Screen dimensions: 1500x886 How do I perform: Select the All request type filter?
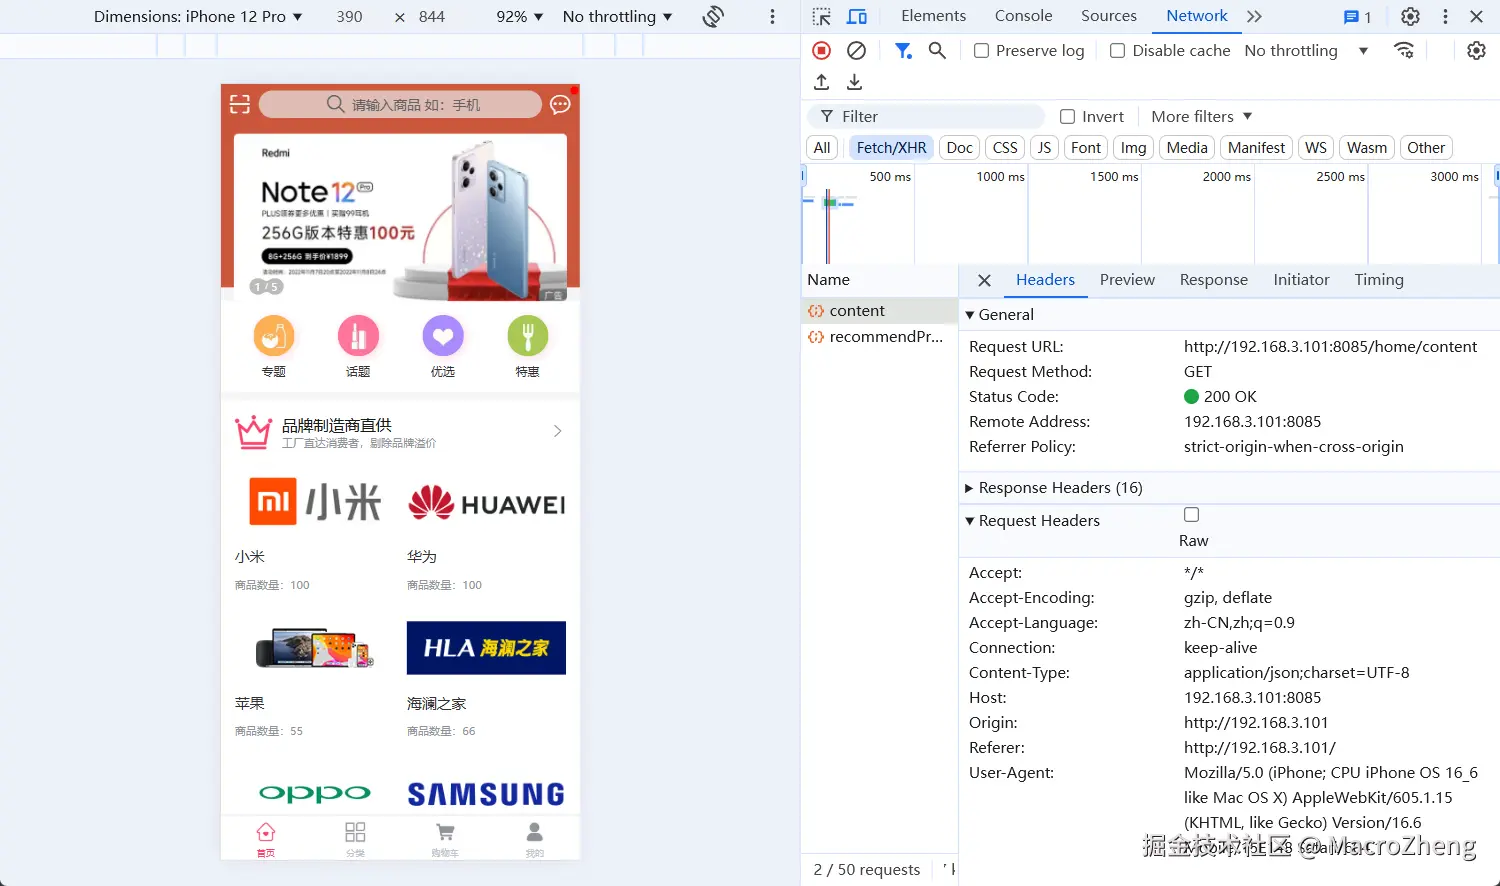pyautogui.click(x=822, y=148)
